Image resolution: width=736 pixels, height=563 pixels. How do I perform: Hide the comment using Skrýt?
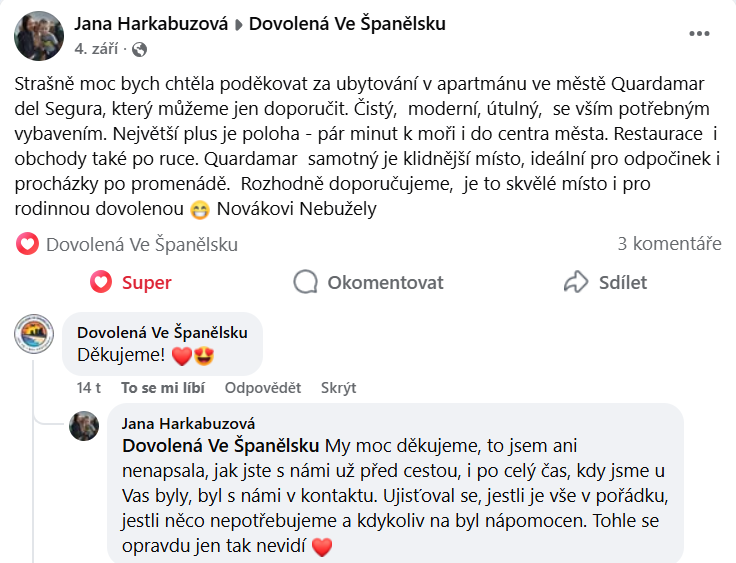point(338,388)
